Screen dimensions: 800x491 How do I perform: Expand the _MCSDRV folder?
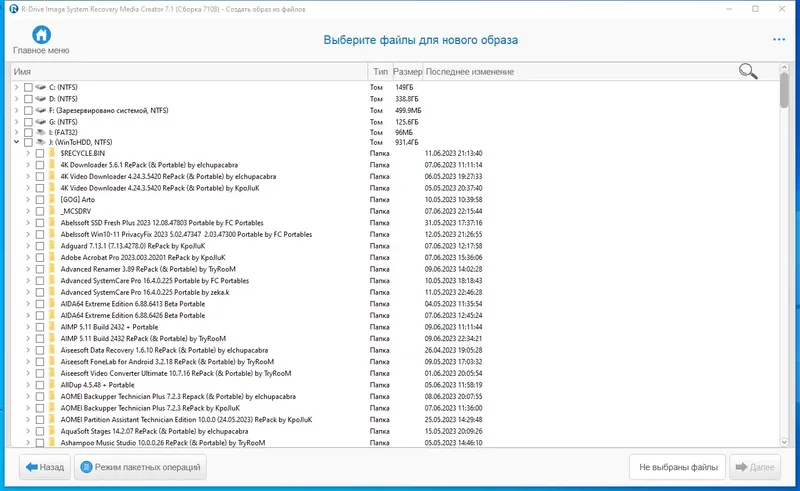pos(28,211)
